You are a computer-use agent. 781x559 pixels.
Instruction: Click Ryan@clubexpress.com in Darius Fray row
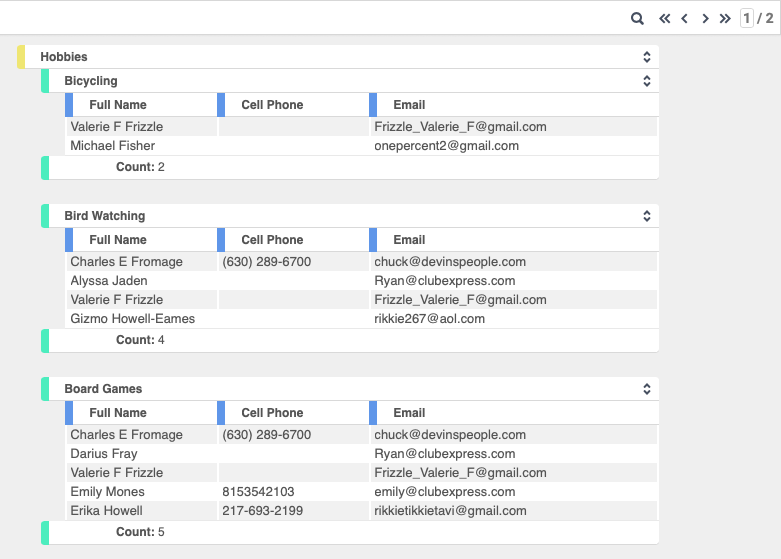coord(445,453)
